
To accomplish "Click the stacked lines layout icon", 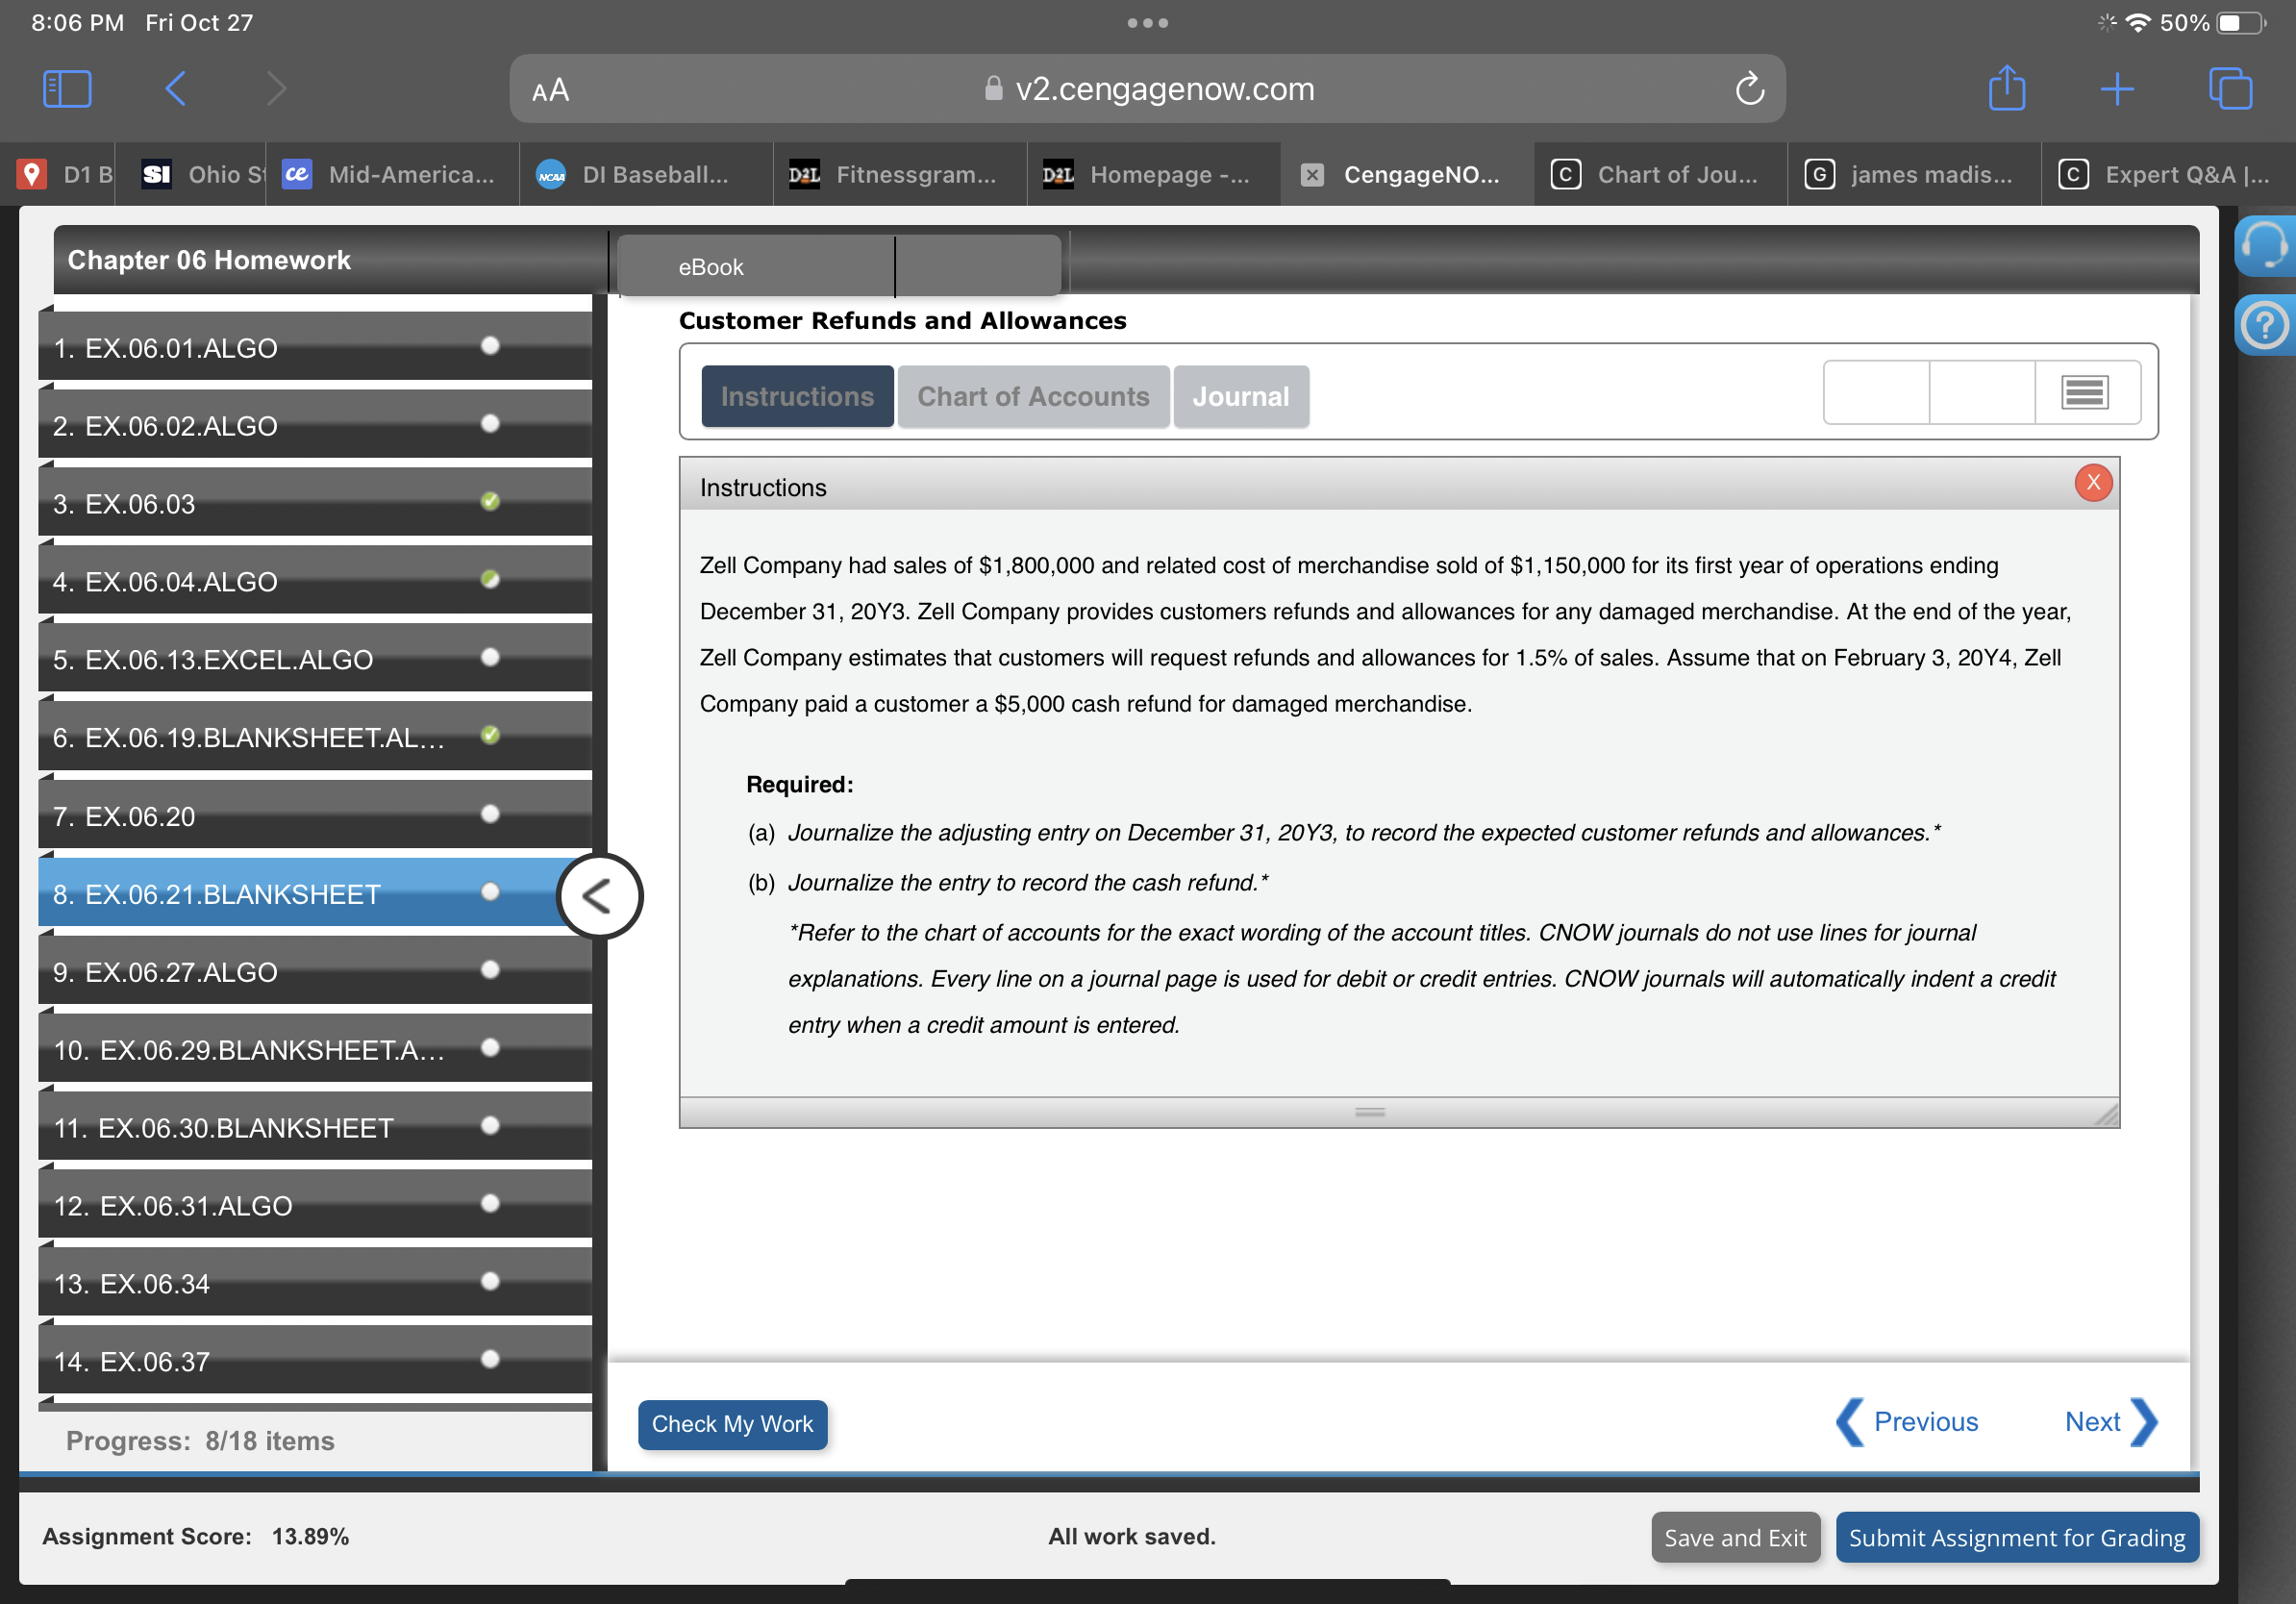I will click(x=2085, y=393).
